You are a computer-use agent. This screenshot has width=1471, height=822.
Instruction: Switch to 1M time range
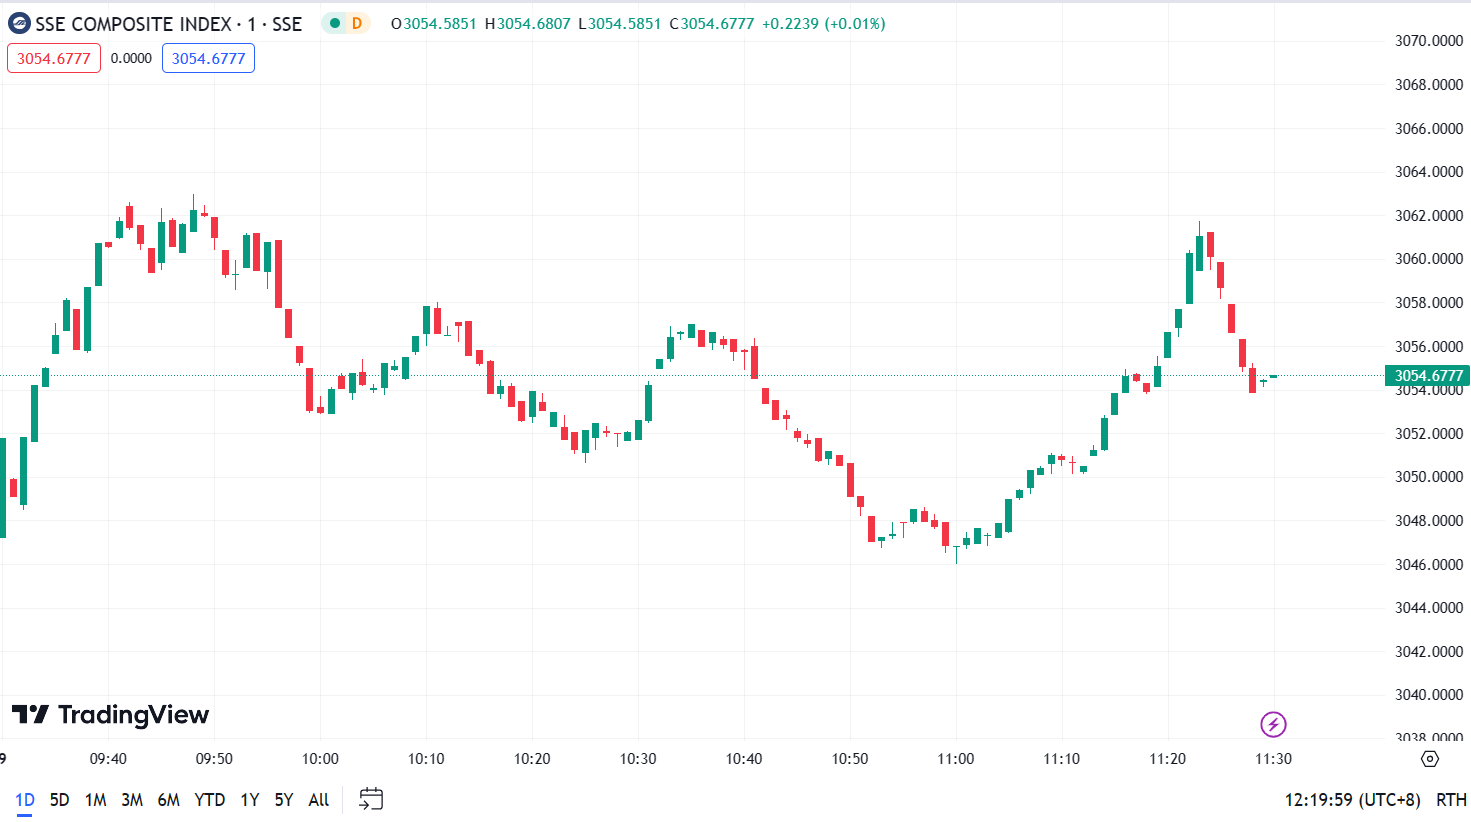[95, 800]
